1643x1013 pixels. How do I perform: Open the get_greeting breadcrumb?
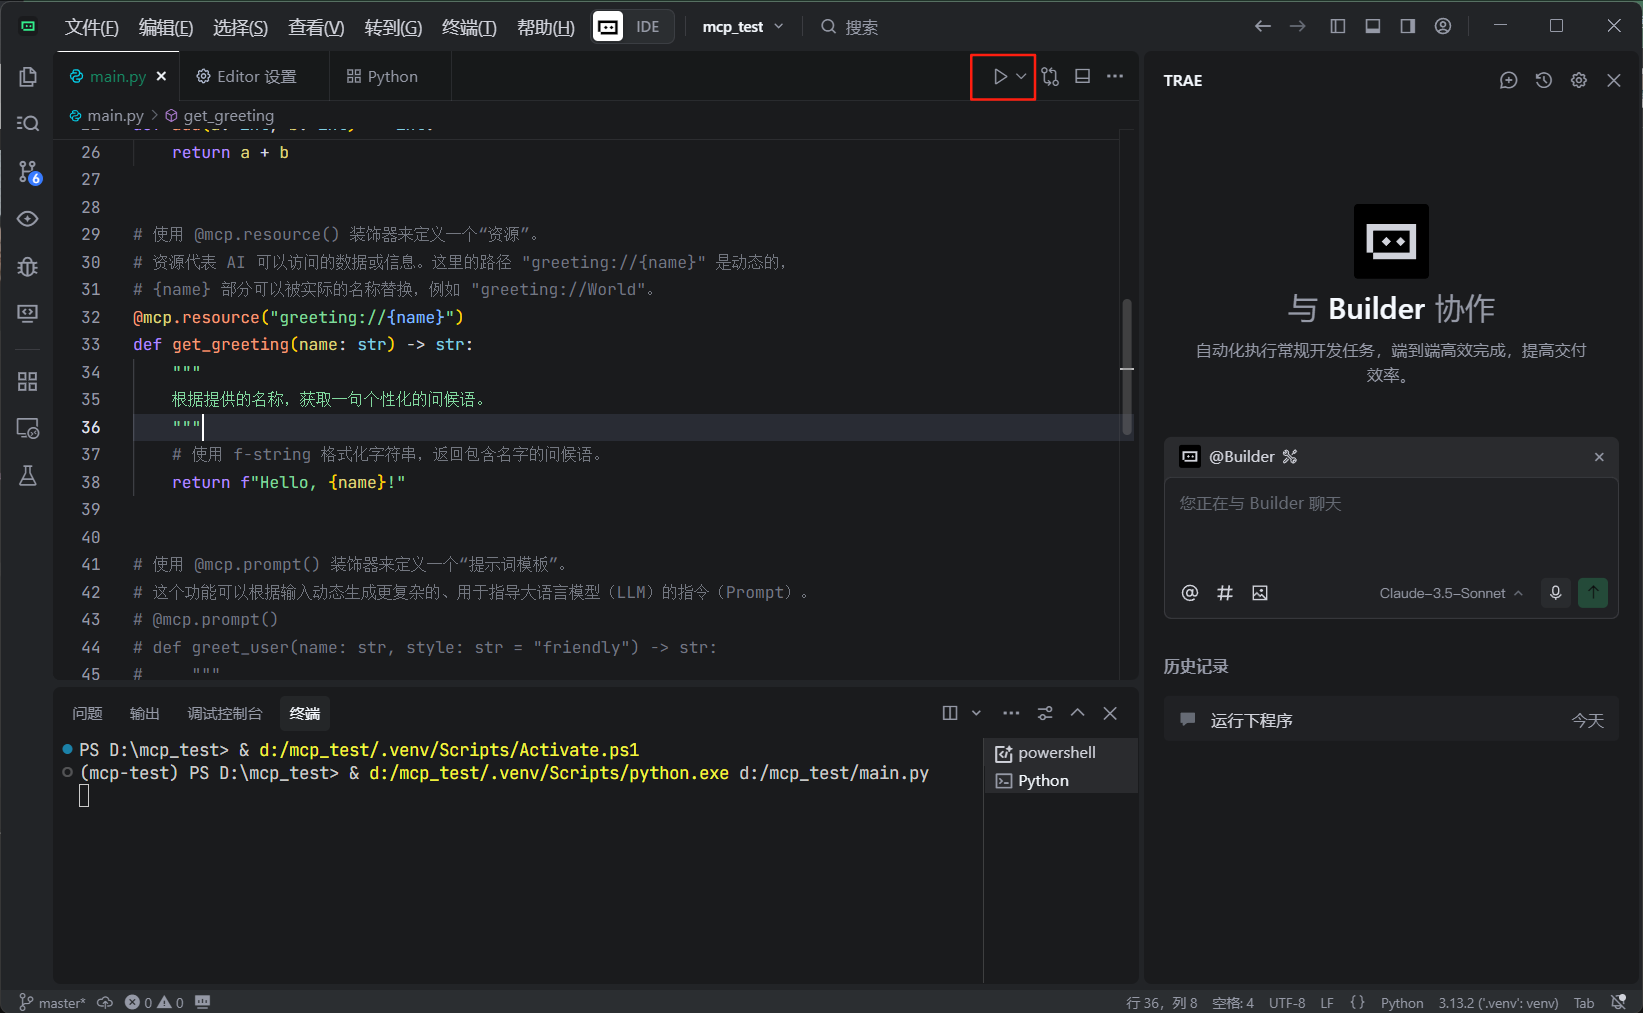click(219, 116)
